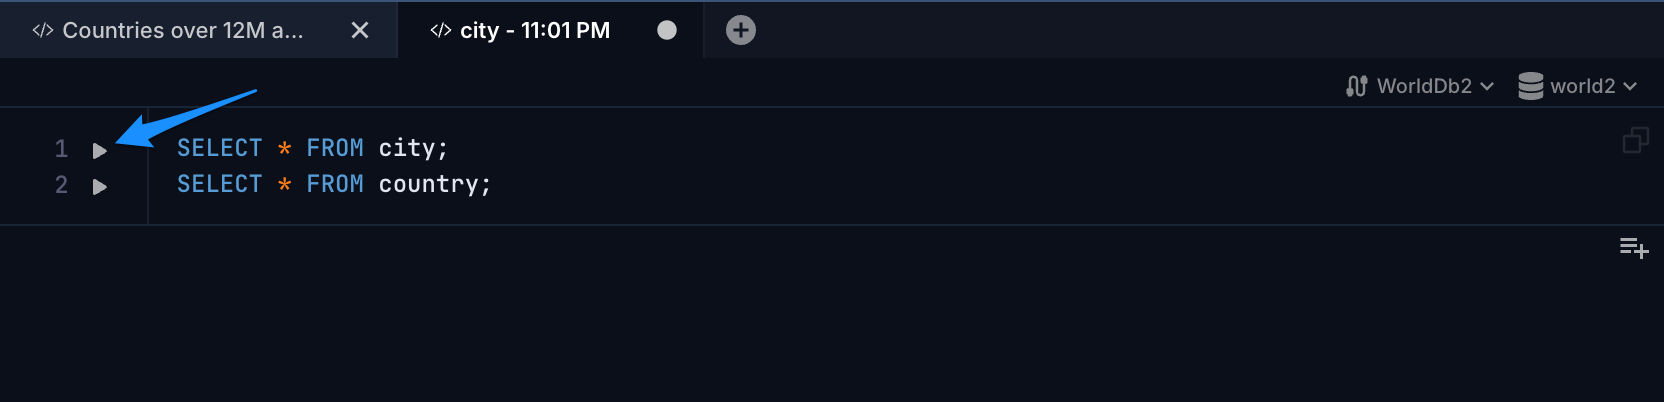
Task: Open a new query tab with the plus icon
Action: coord(740,30)
